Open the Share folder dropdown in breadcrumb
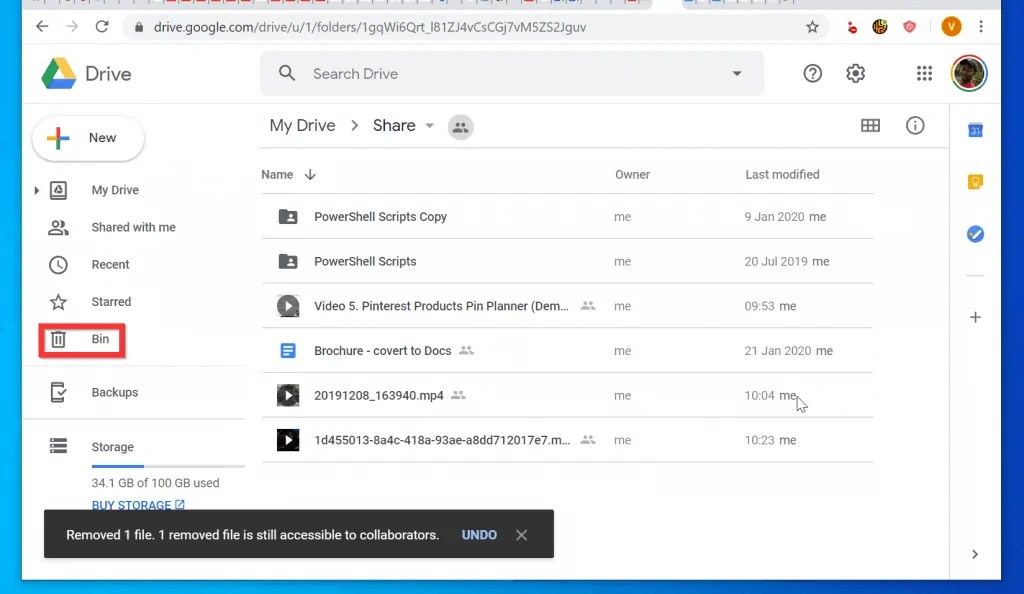Image resolution: width=1024 pixels, height=594 pixels. [429, 126]
